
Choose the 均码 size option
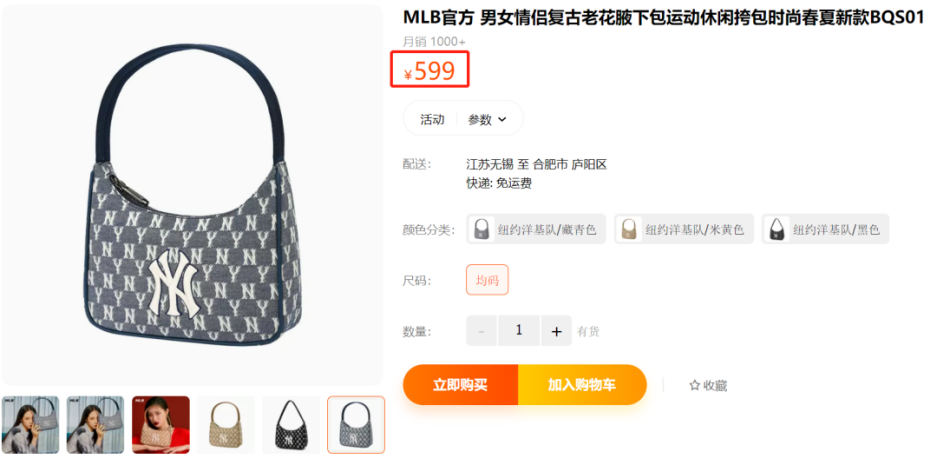(x=487, y=280)
